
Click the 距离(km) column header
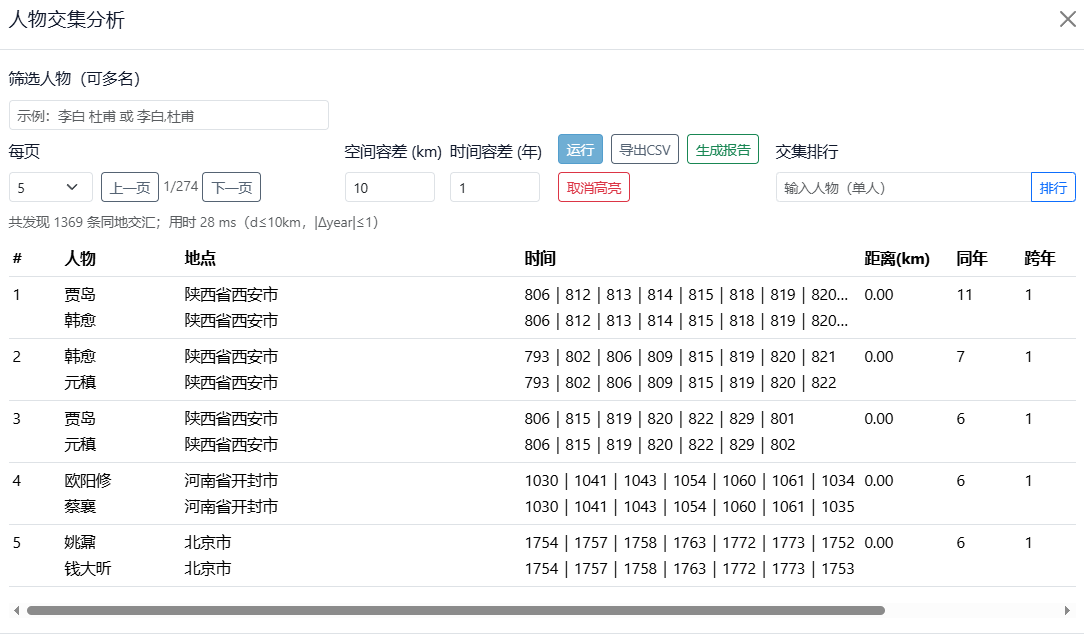pos(896,259)
